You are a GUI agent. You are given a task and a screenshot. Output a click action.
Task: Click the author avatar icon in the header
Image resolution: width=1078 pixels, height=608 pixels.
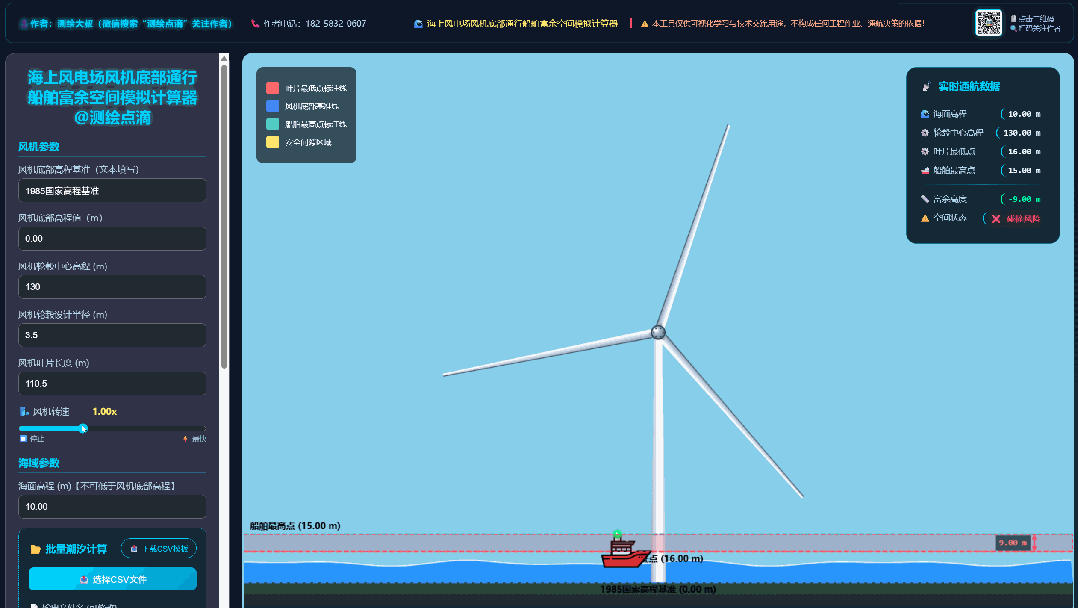(24, 23)
